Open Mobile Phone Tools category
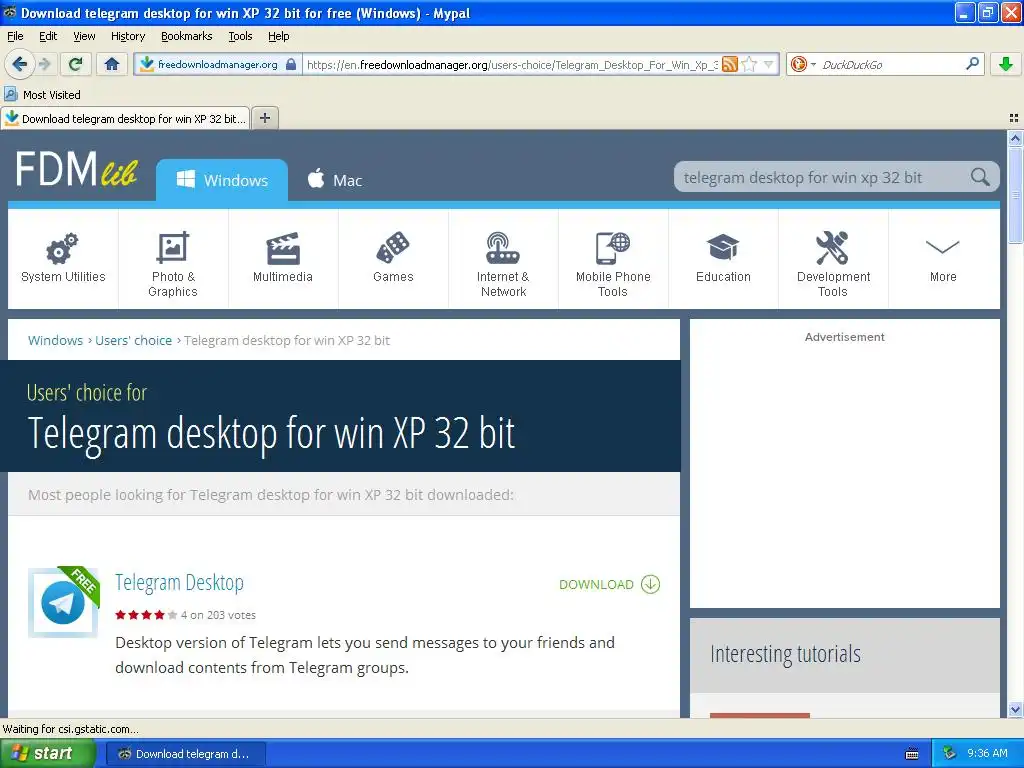Image resolution: width=1024 pixels, height=768 pixels. [613, 259]
